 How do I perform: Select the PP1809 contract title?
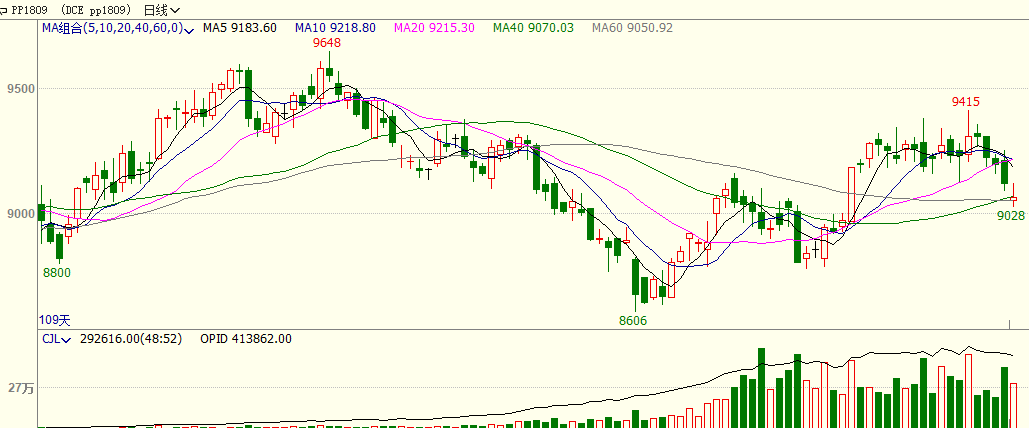click(30, 10)
